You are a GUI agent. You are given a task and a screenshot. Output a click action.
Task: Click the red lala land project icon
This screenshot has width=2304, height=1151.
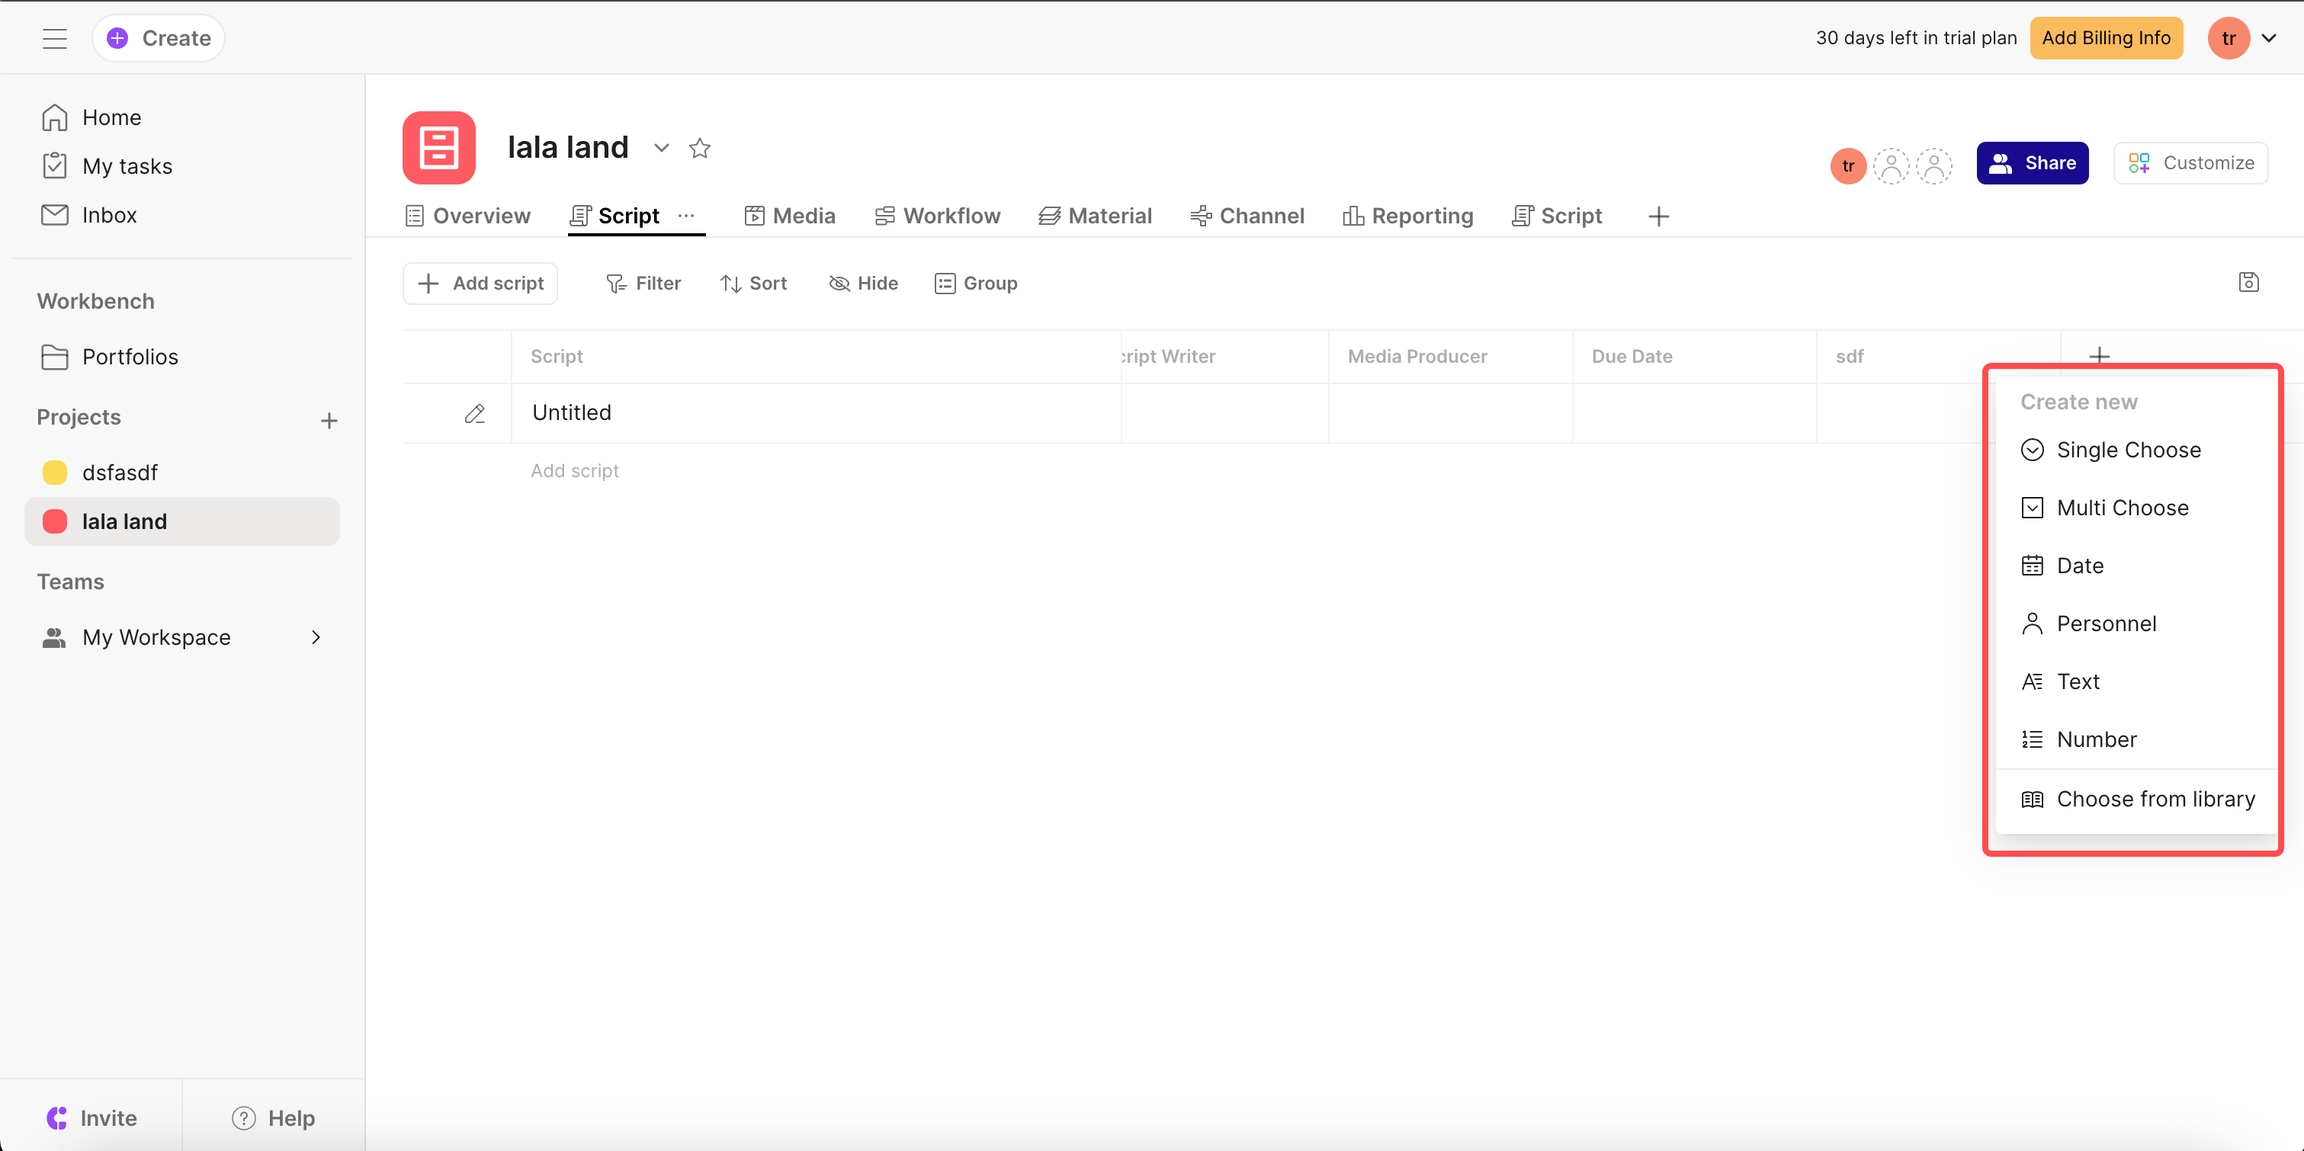click(439, 148)
